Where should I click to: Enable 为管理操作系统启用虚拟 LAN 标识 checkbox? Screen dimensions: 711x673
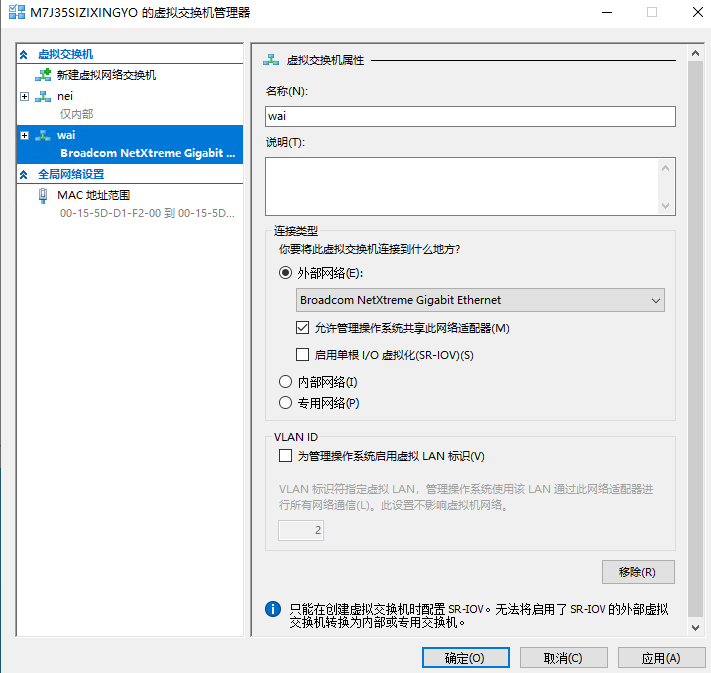285,456
